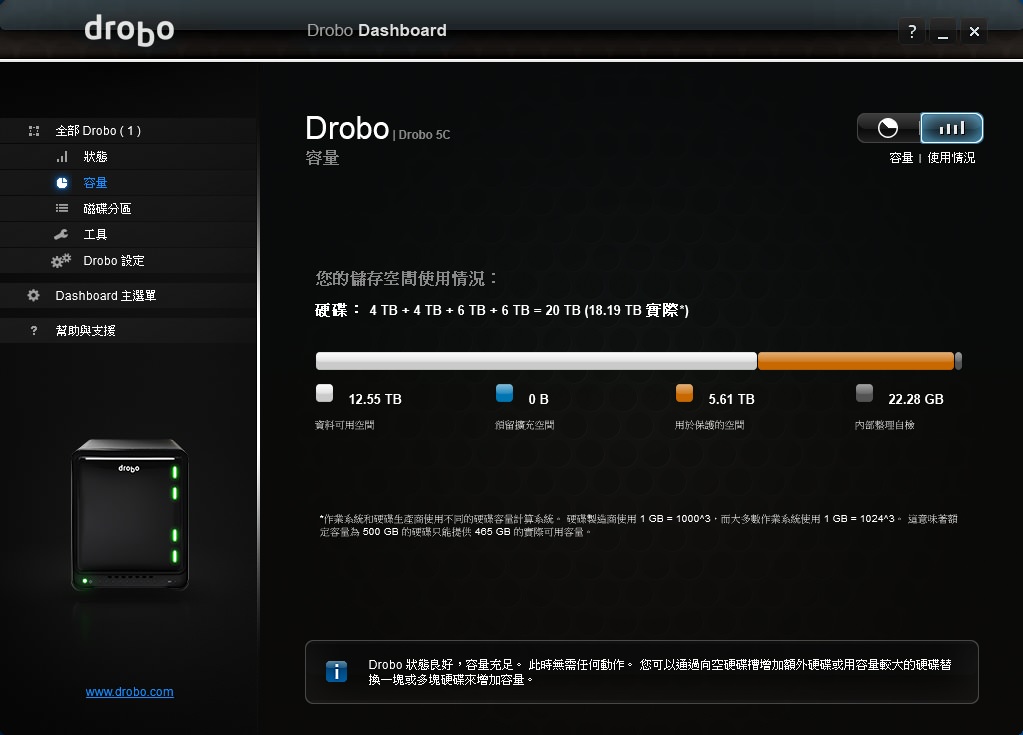This screenshot has height=735, width=1023.
Task: Click the 0 B value
Action: (538, 399)
